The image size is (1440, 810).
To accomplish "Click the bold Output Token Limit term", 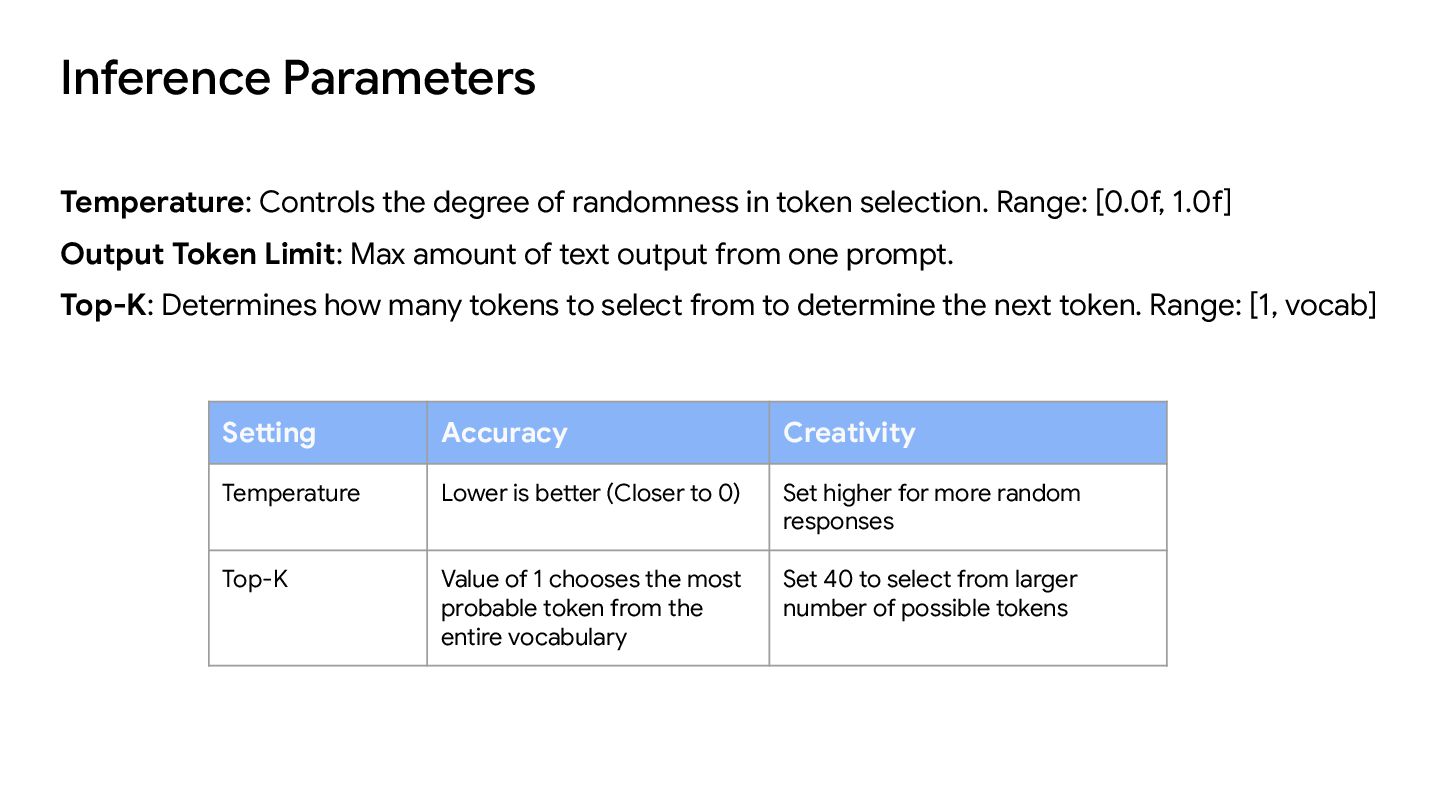I will pos(197,254).
